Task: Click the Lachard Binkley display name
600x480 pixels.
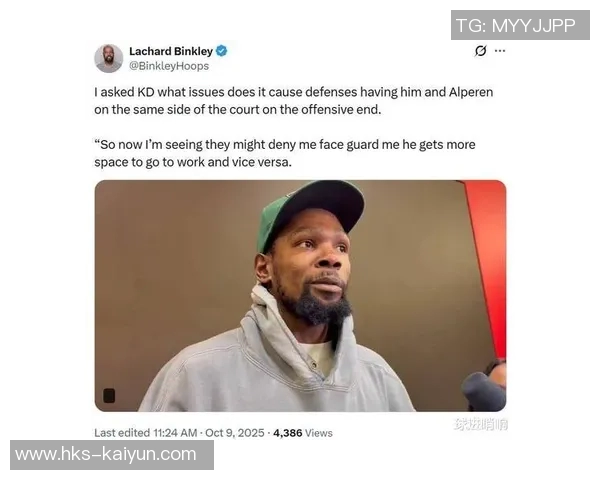Action: coord(171,51)
